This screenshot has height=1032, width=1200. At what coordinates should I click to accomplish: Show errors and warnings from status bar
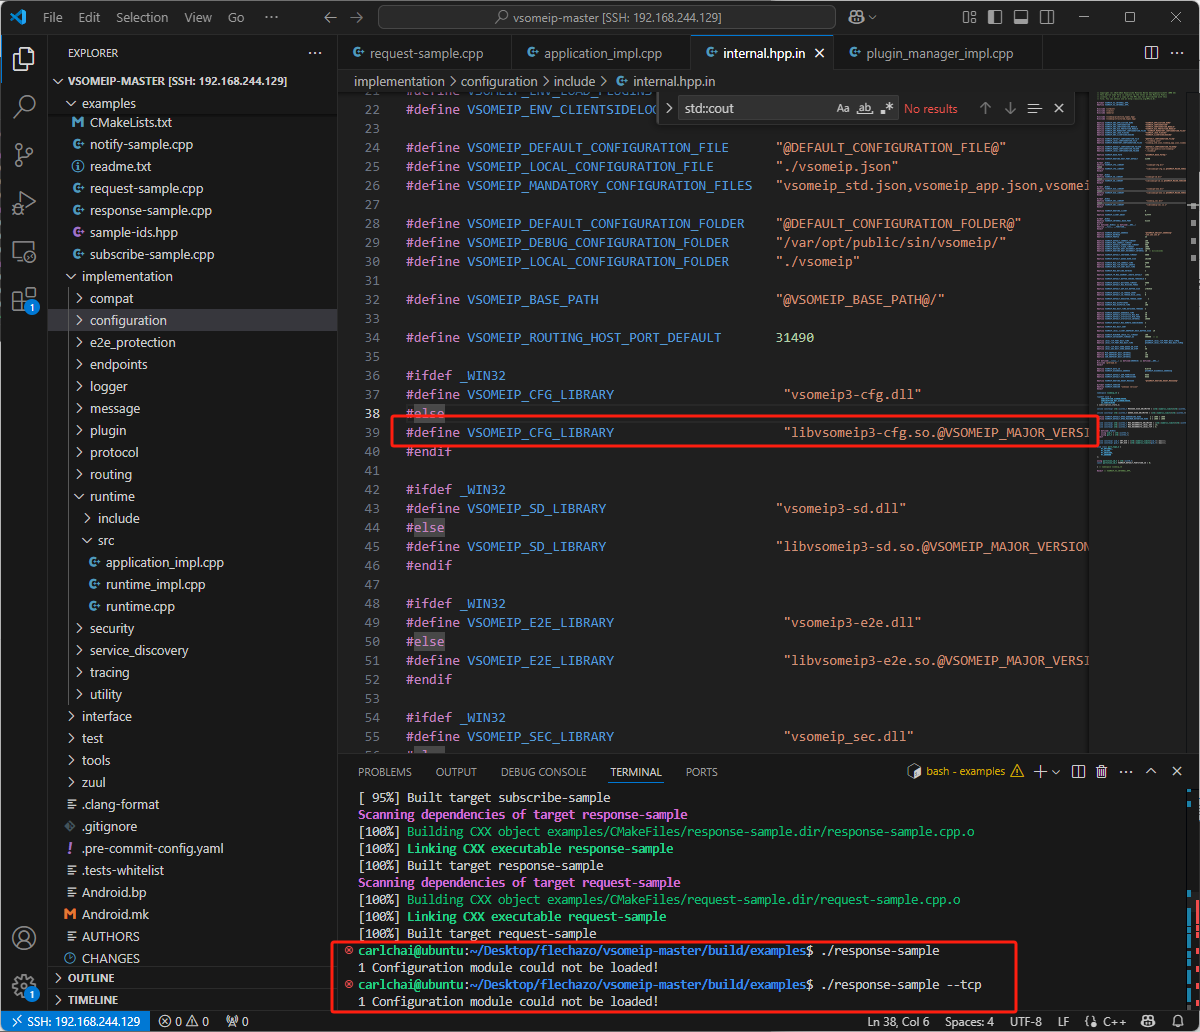coord(184,1021)
